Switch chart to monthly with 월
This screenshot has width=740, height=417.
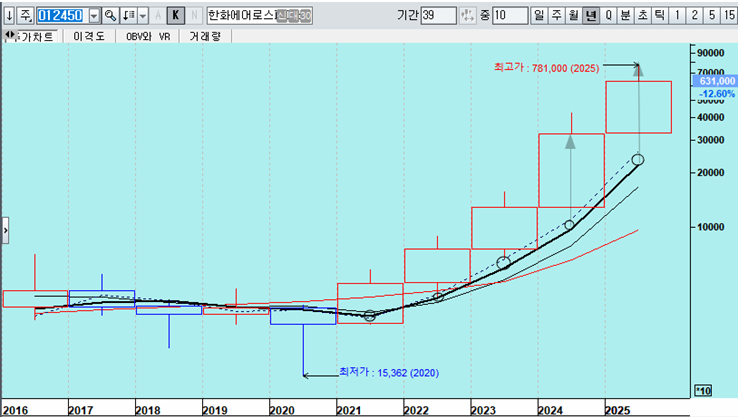[573, 16]
